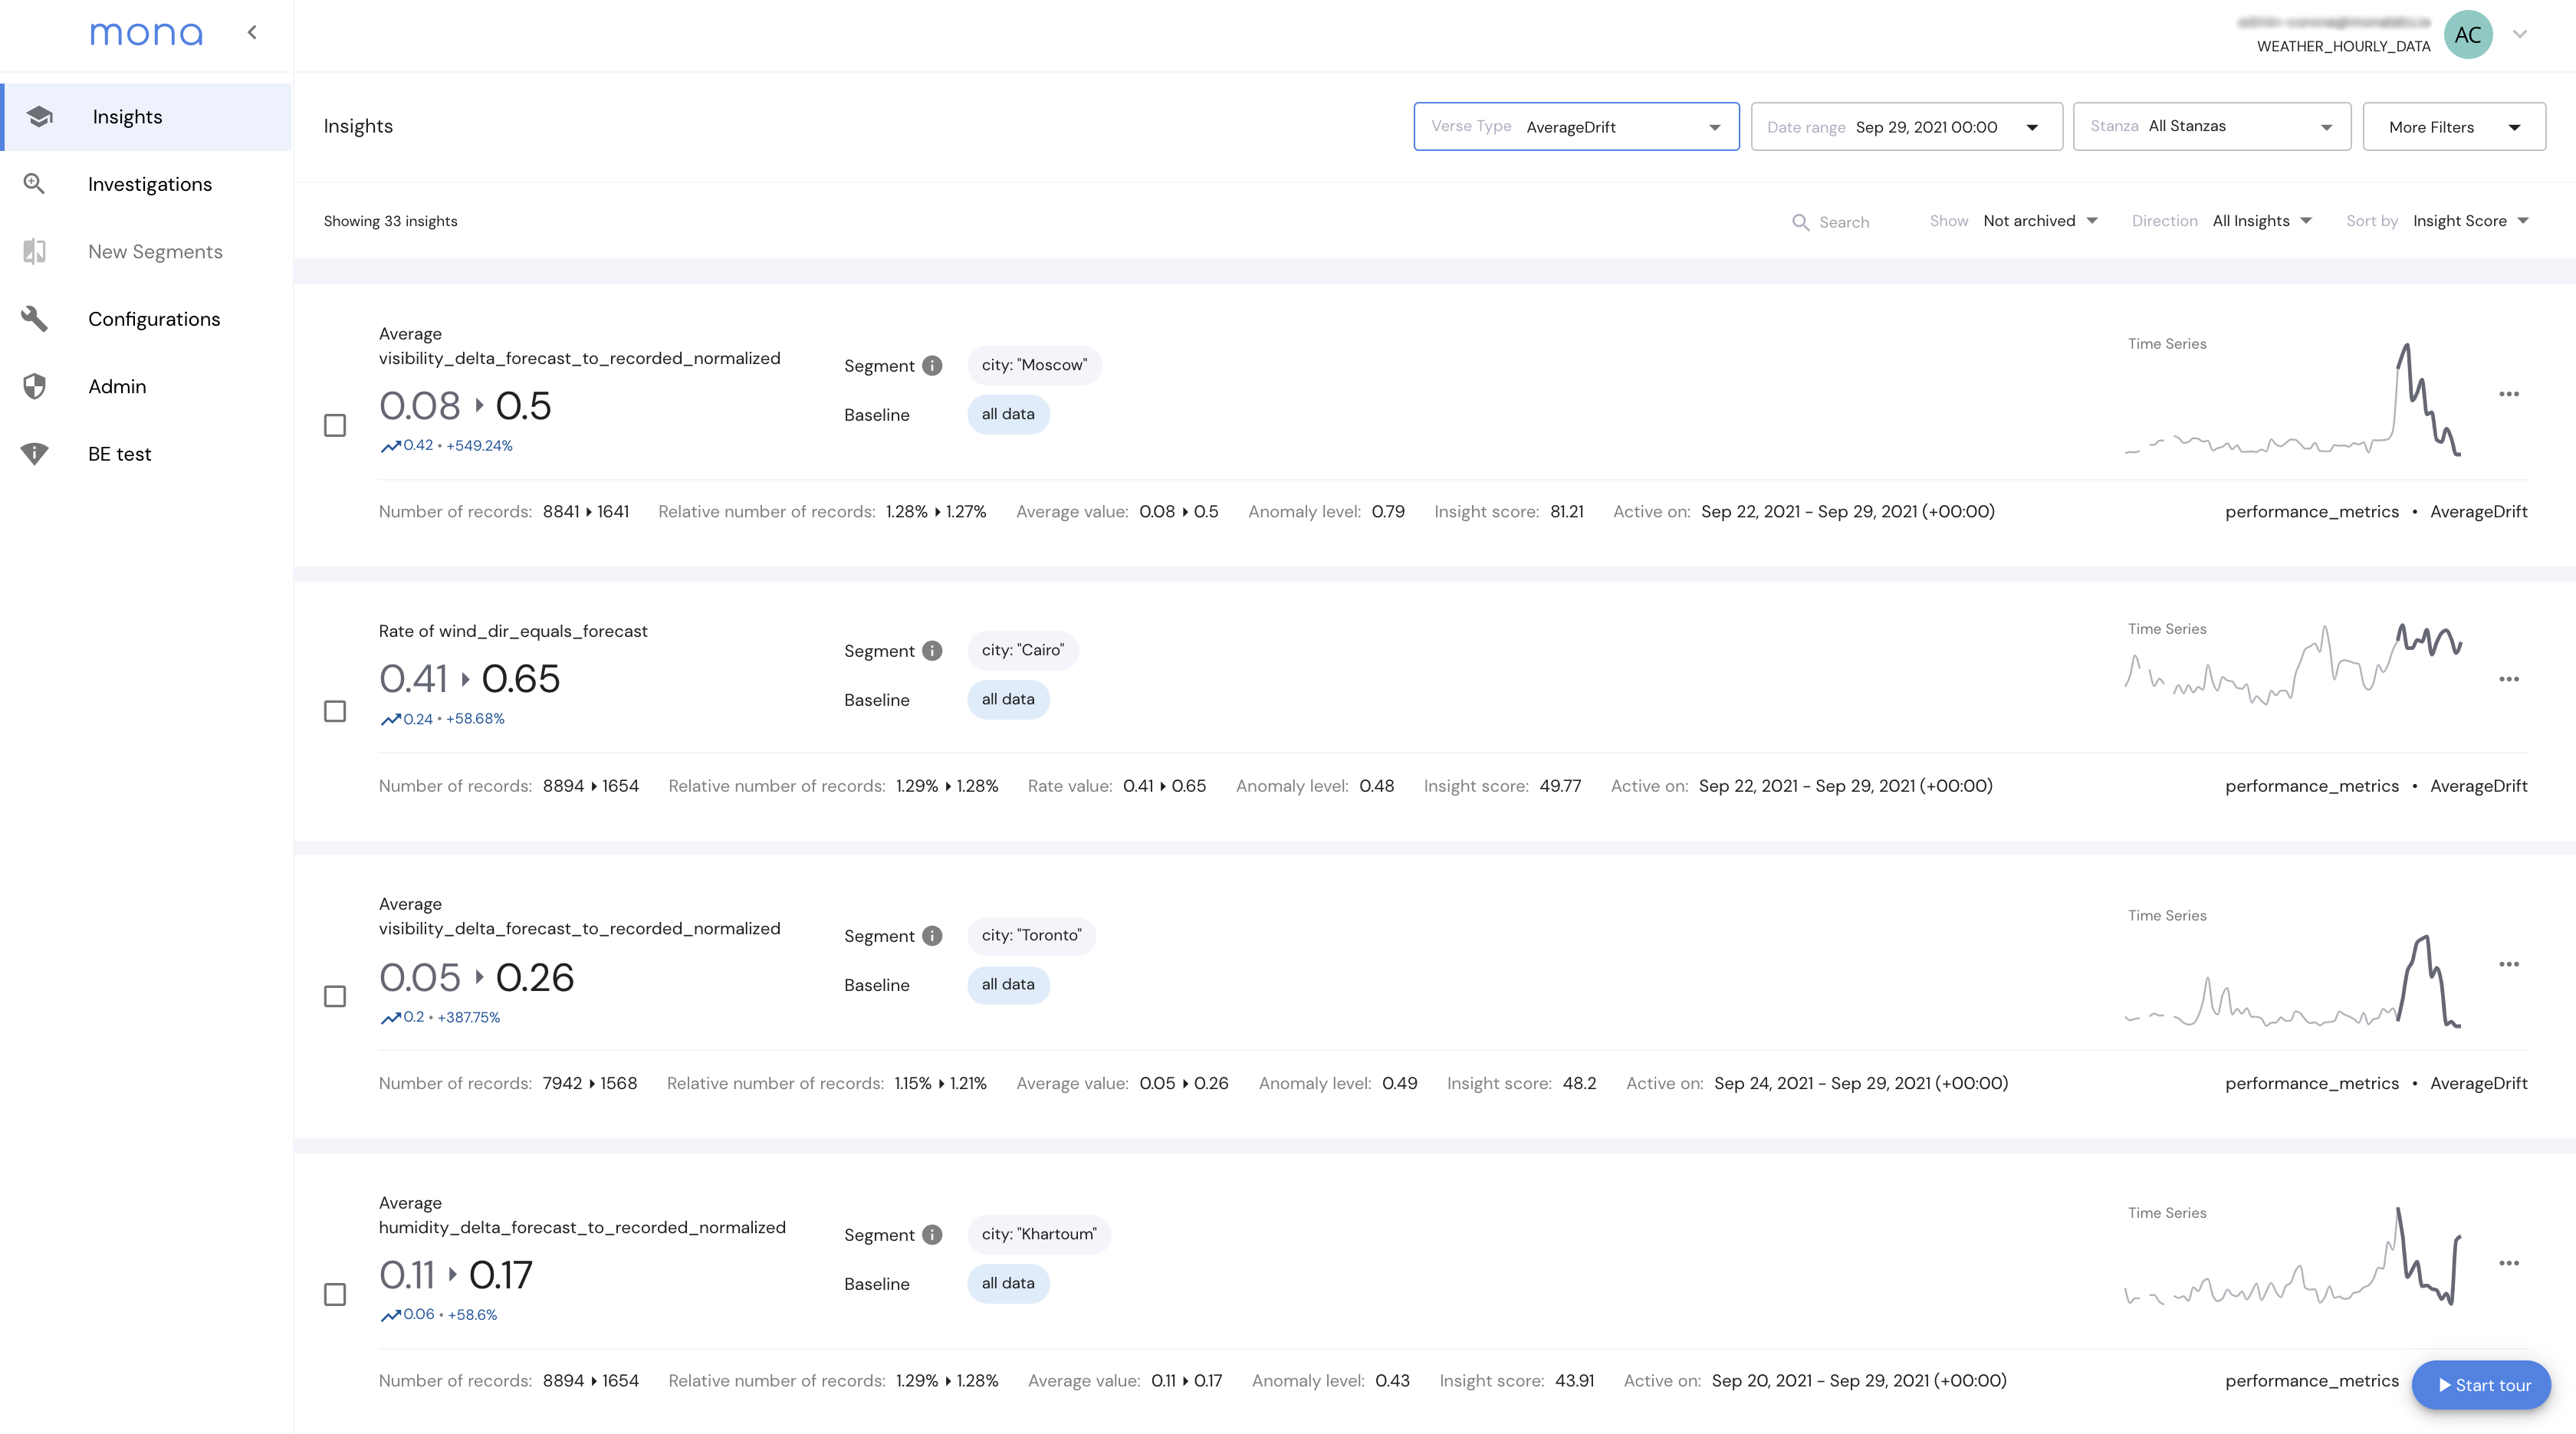Image resolution: width=2576 pixels, height=1434 pixels.
Task: Open BE test in sidebar
Action: click(147, 454)
